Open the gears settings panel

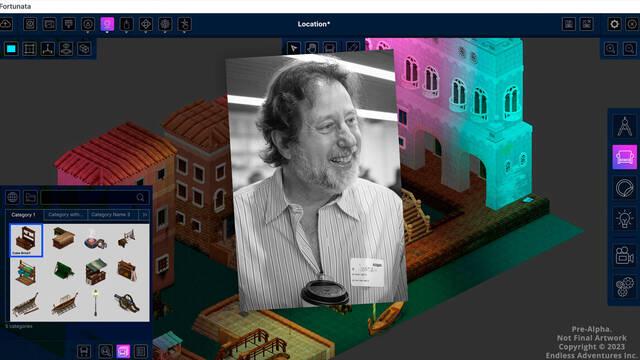tap(624, 287)
